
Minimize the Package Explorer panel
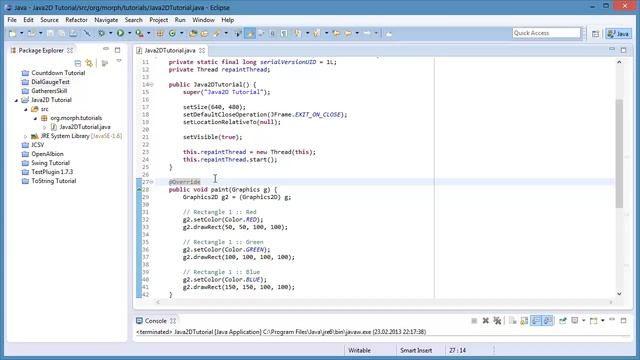(x=106, y=49)
